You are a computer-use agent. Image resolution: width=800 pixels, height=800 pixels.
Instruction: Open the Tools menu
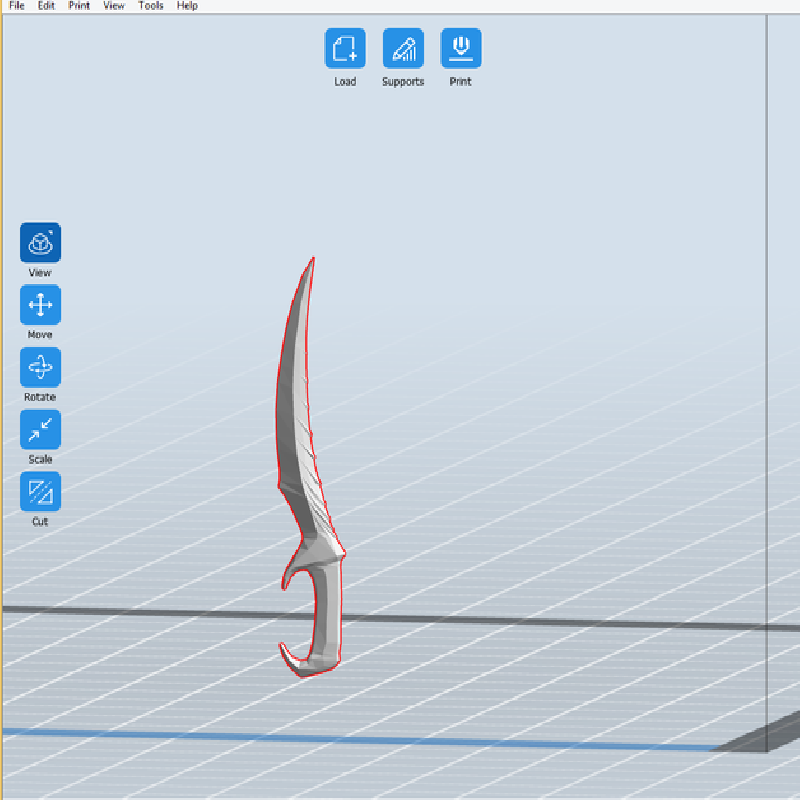click(x=151, y=6)
